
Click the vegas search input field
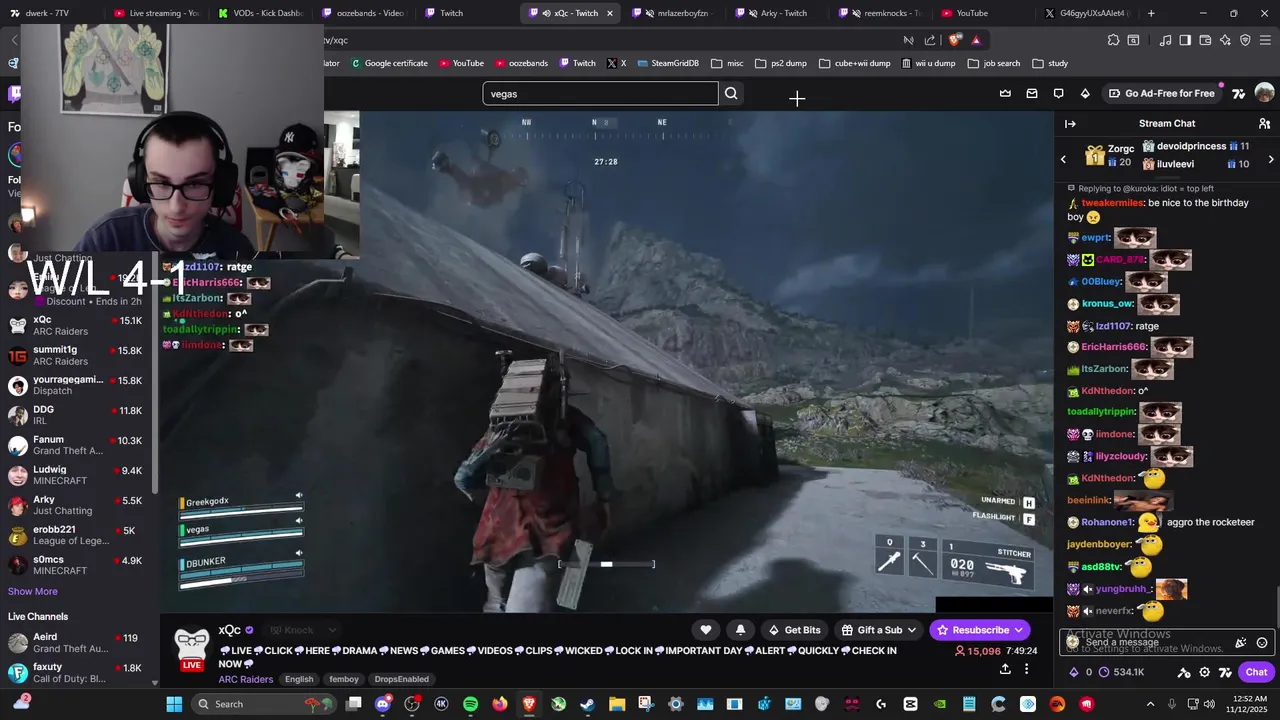600,93
